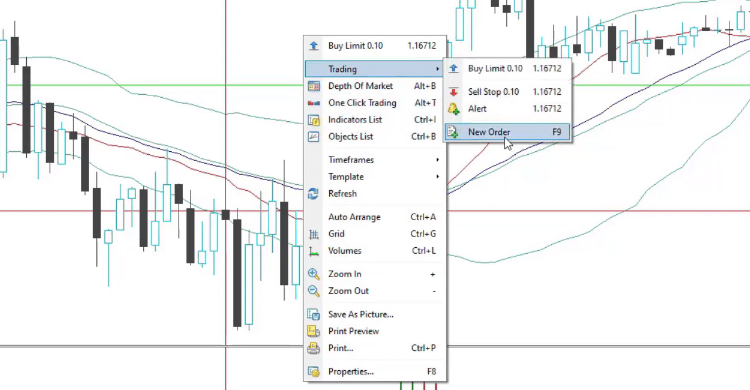Expand the Trading submenu arrow

click(x=437, y=69)
